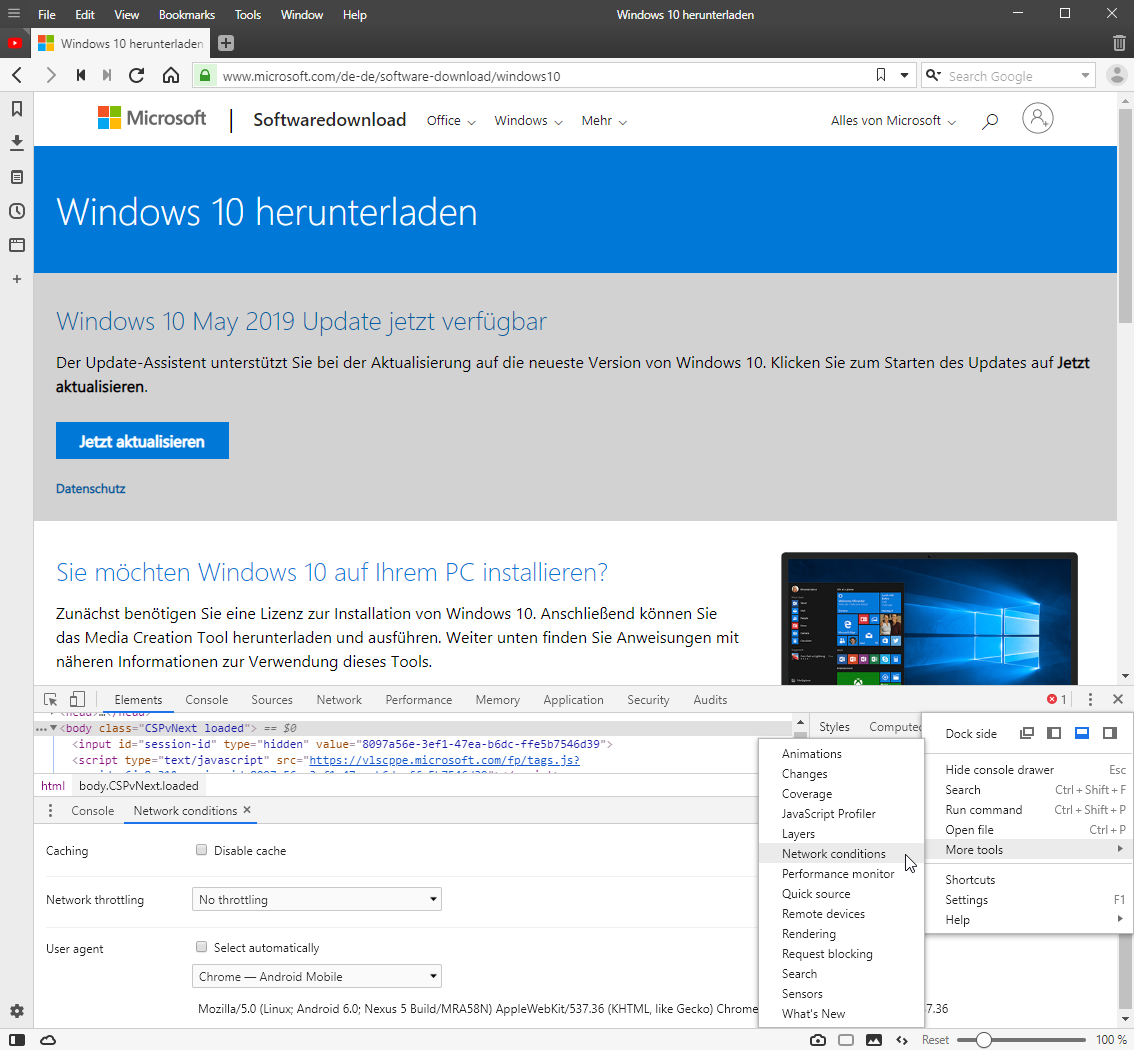The height and width of the screenshot is (1050, 1134).
Task: Go to the home page
Action: 171,75
